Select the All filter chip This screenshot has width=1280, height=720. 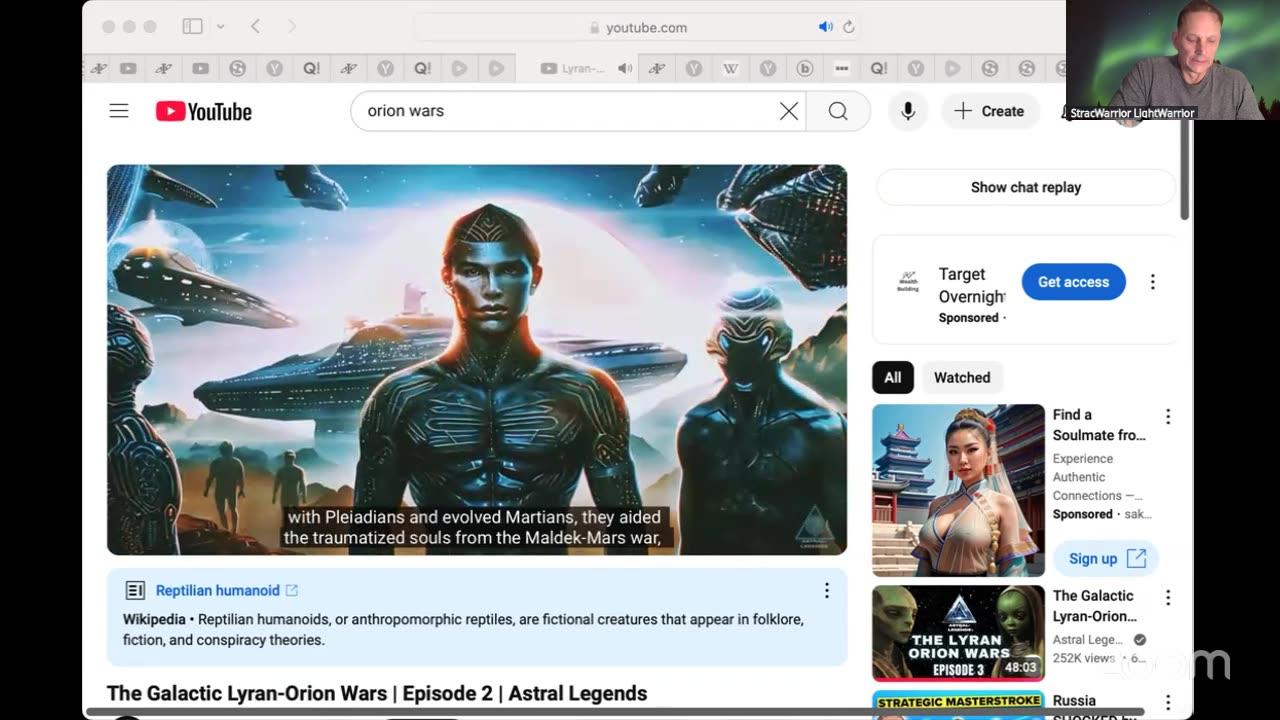click(x=893, y=377)
